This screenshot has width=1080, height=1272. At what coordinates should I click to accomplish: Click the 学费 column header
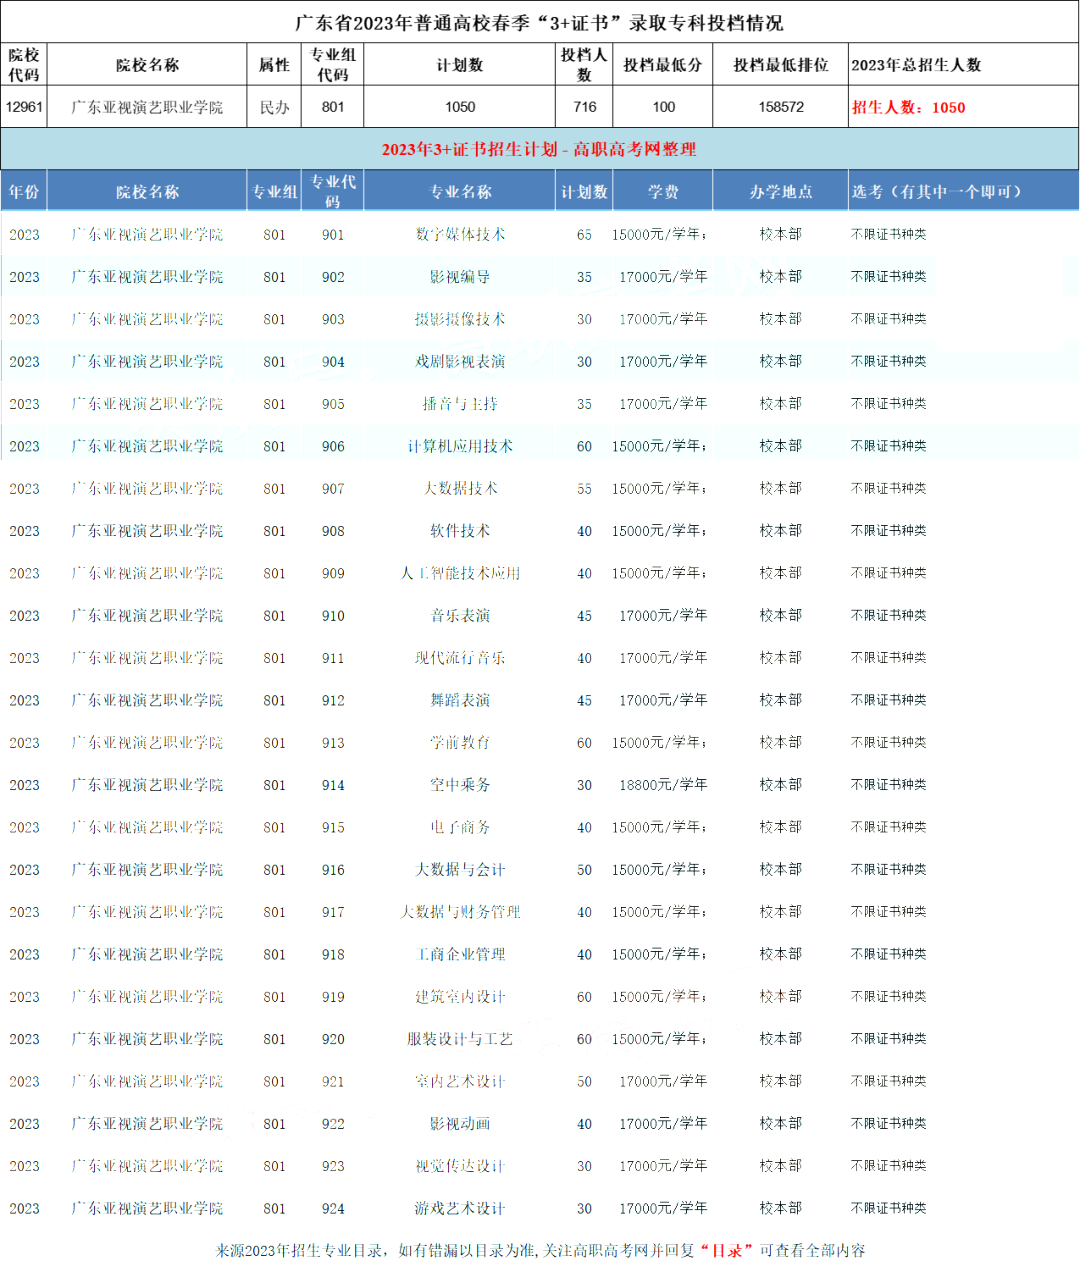click(662, 191)
